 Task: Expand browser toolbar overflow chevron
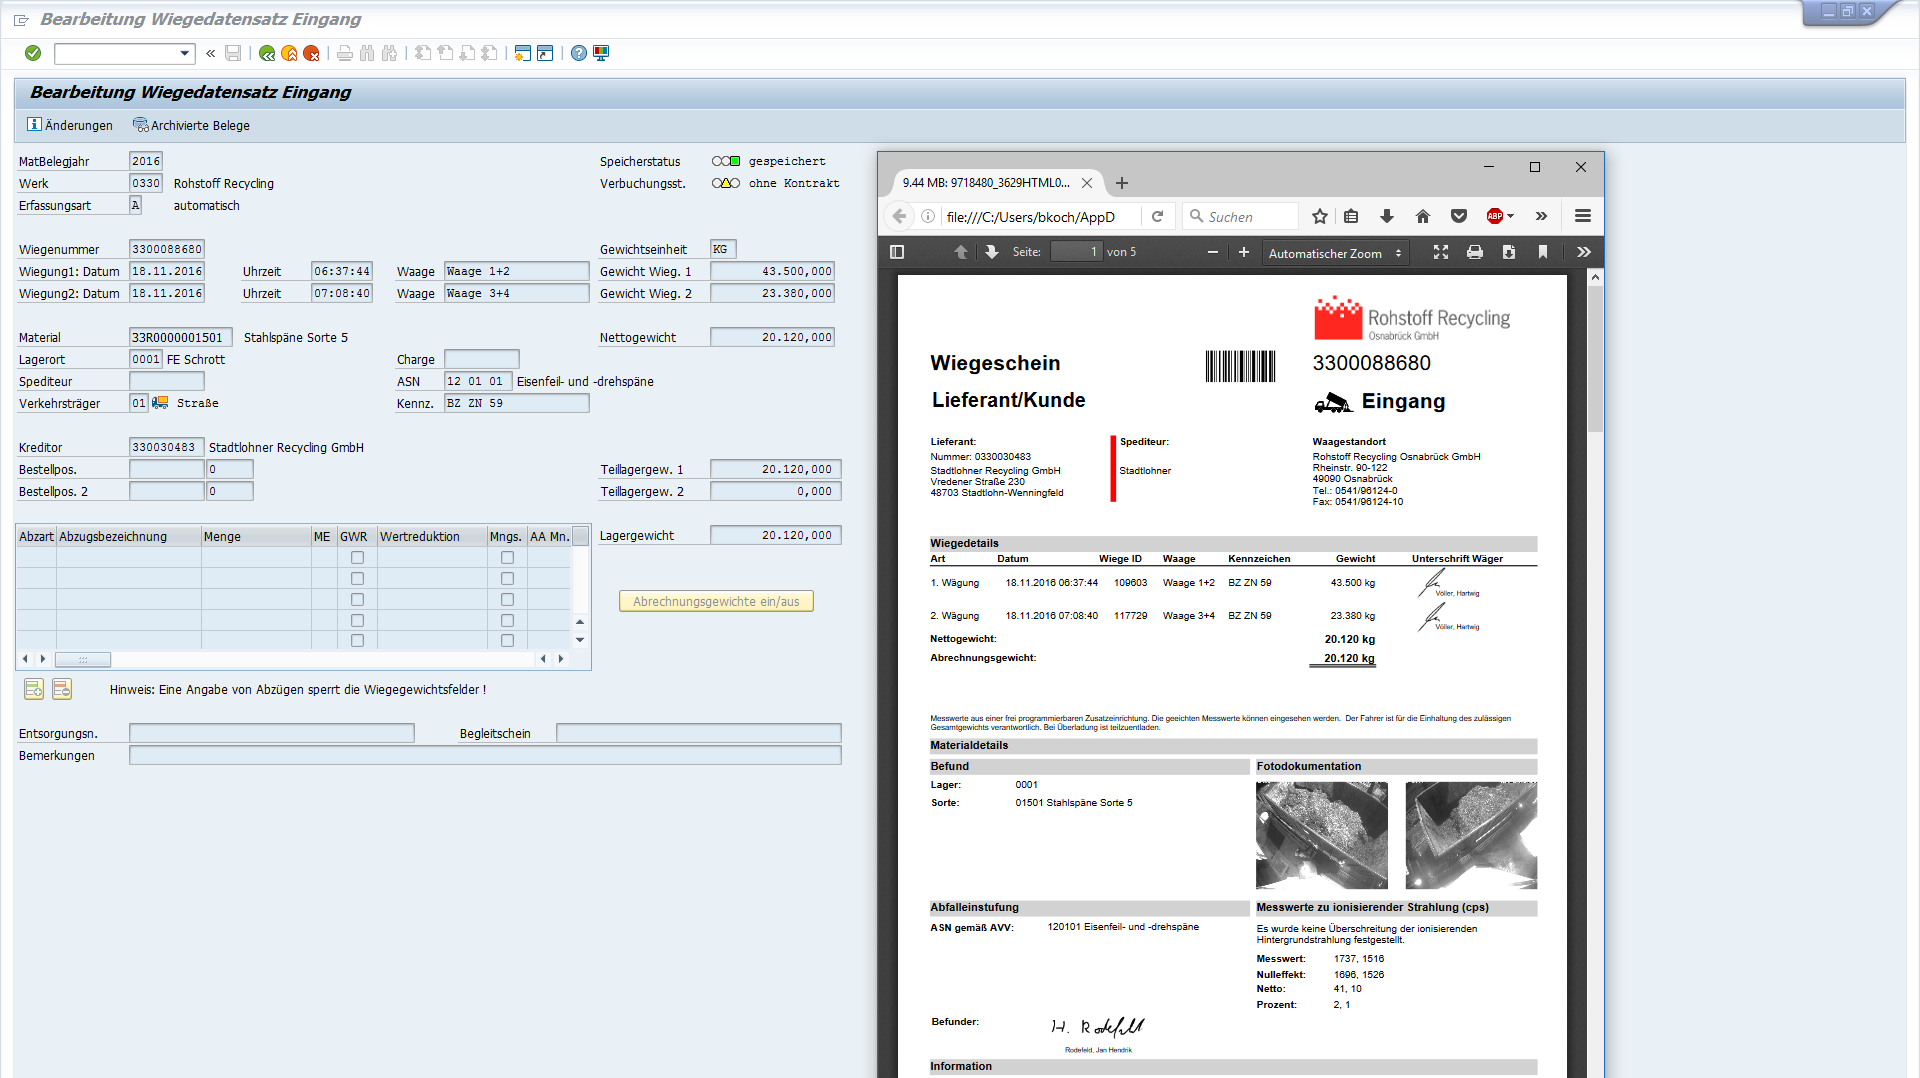1541,216
